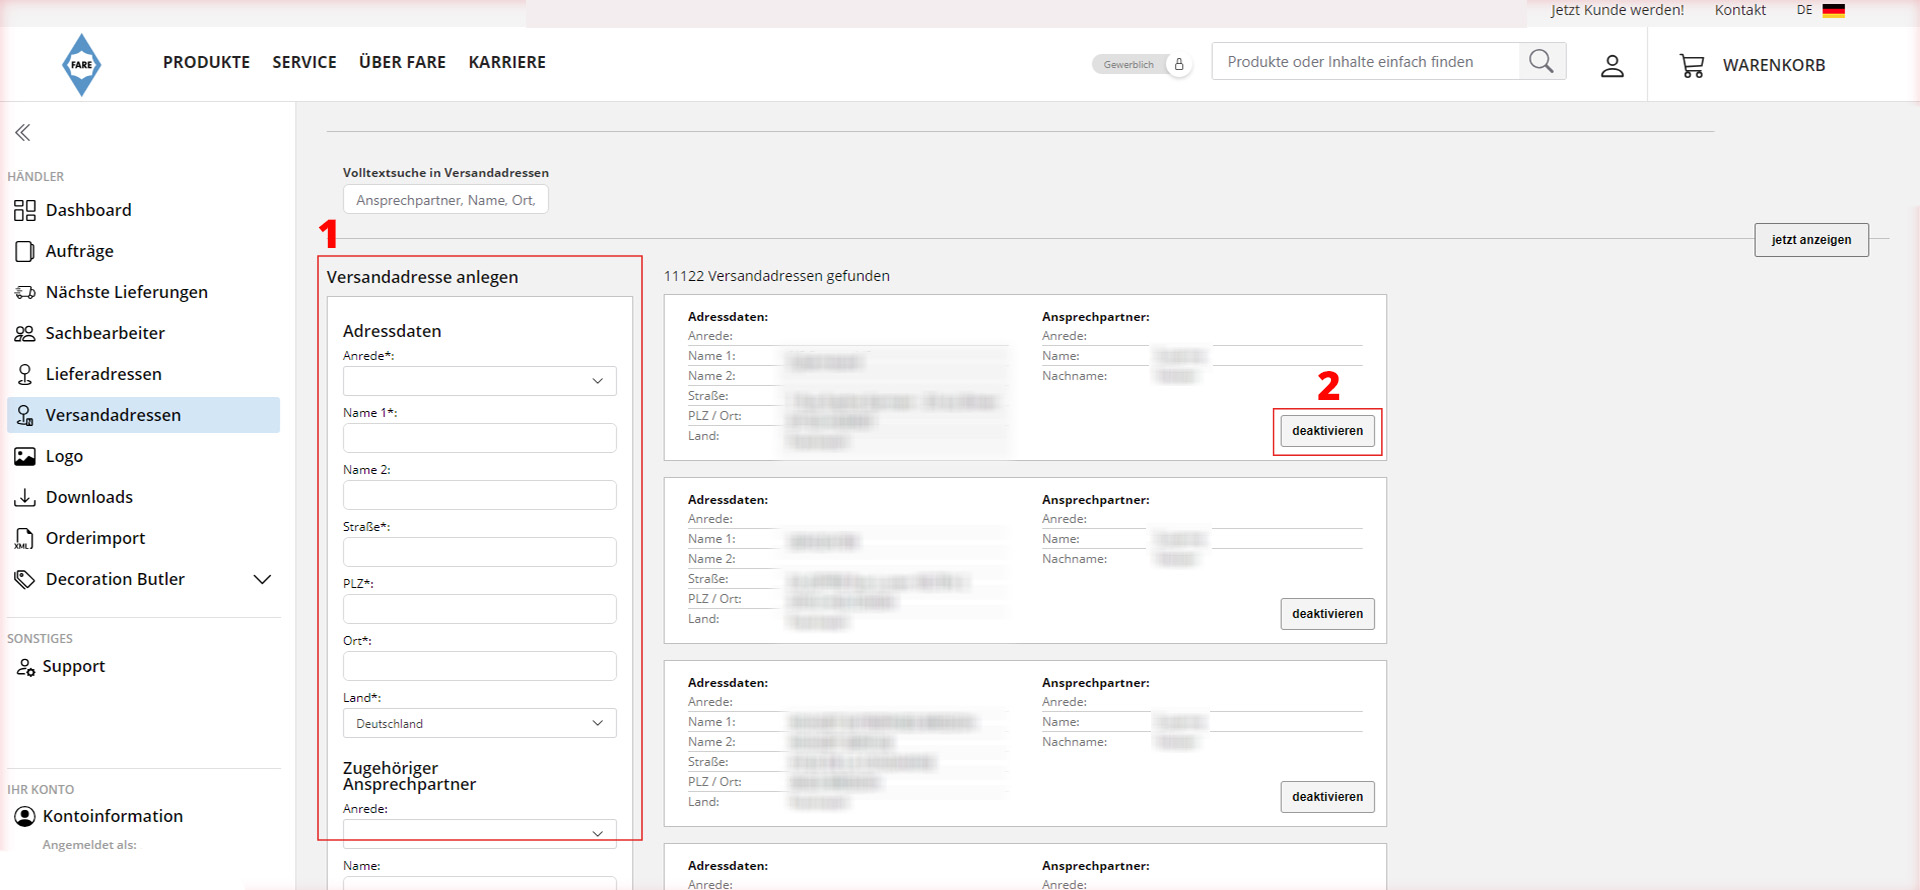
Task: Click '11122 Versandadressen gefunden' text
Action: tap(777, 276)
